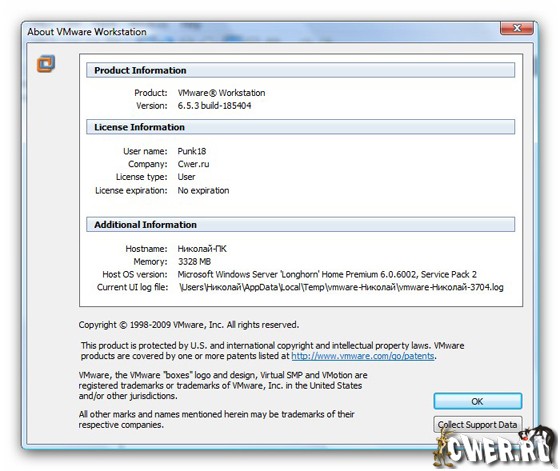Click the Product Information section header
Image resolution: width=560 pixels, height=471 pixels.
tap(300, 70)
